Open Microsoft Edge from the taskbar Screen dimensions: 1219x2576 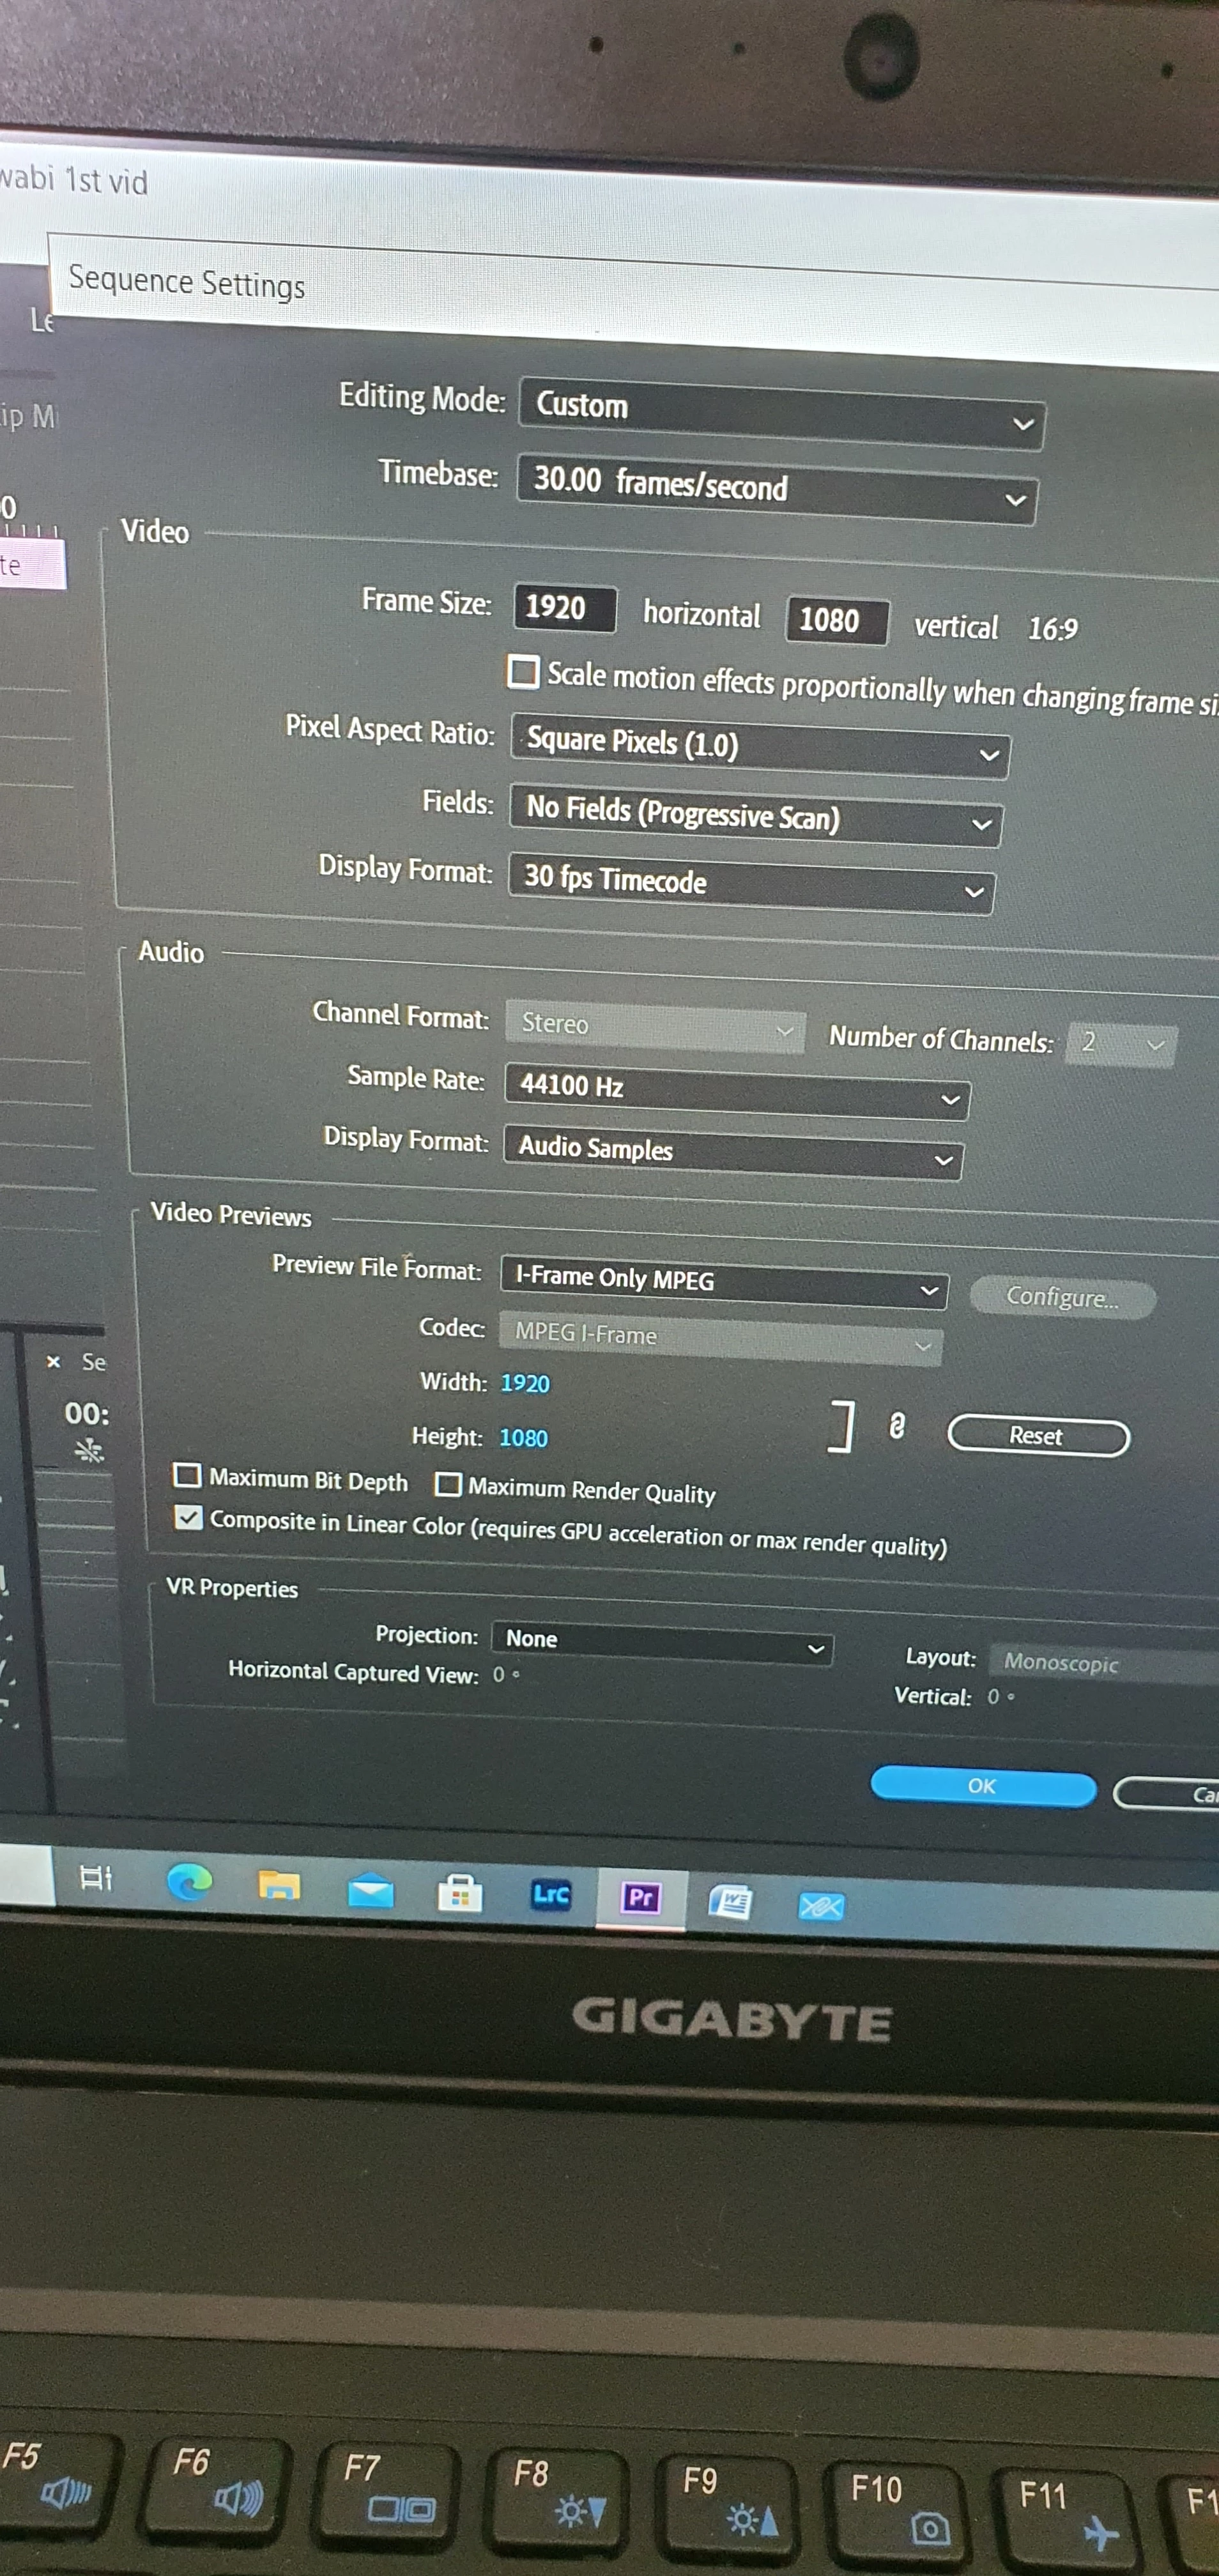click(x=189, y=1882)
